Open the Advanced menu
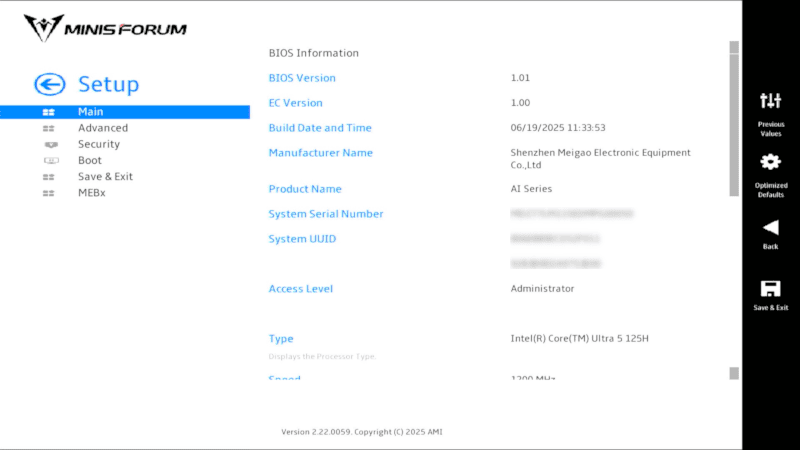The width and height of the screenshot is (800, 450). pos(103,128)
